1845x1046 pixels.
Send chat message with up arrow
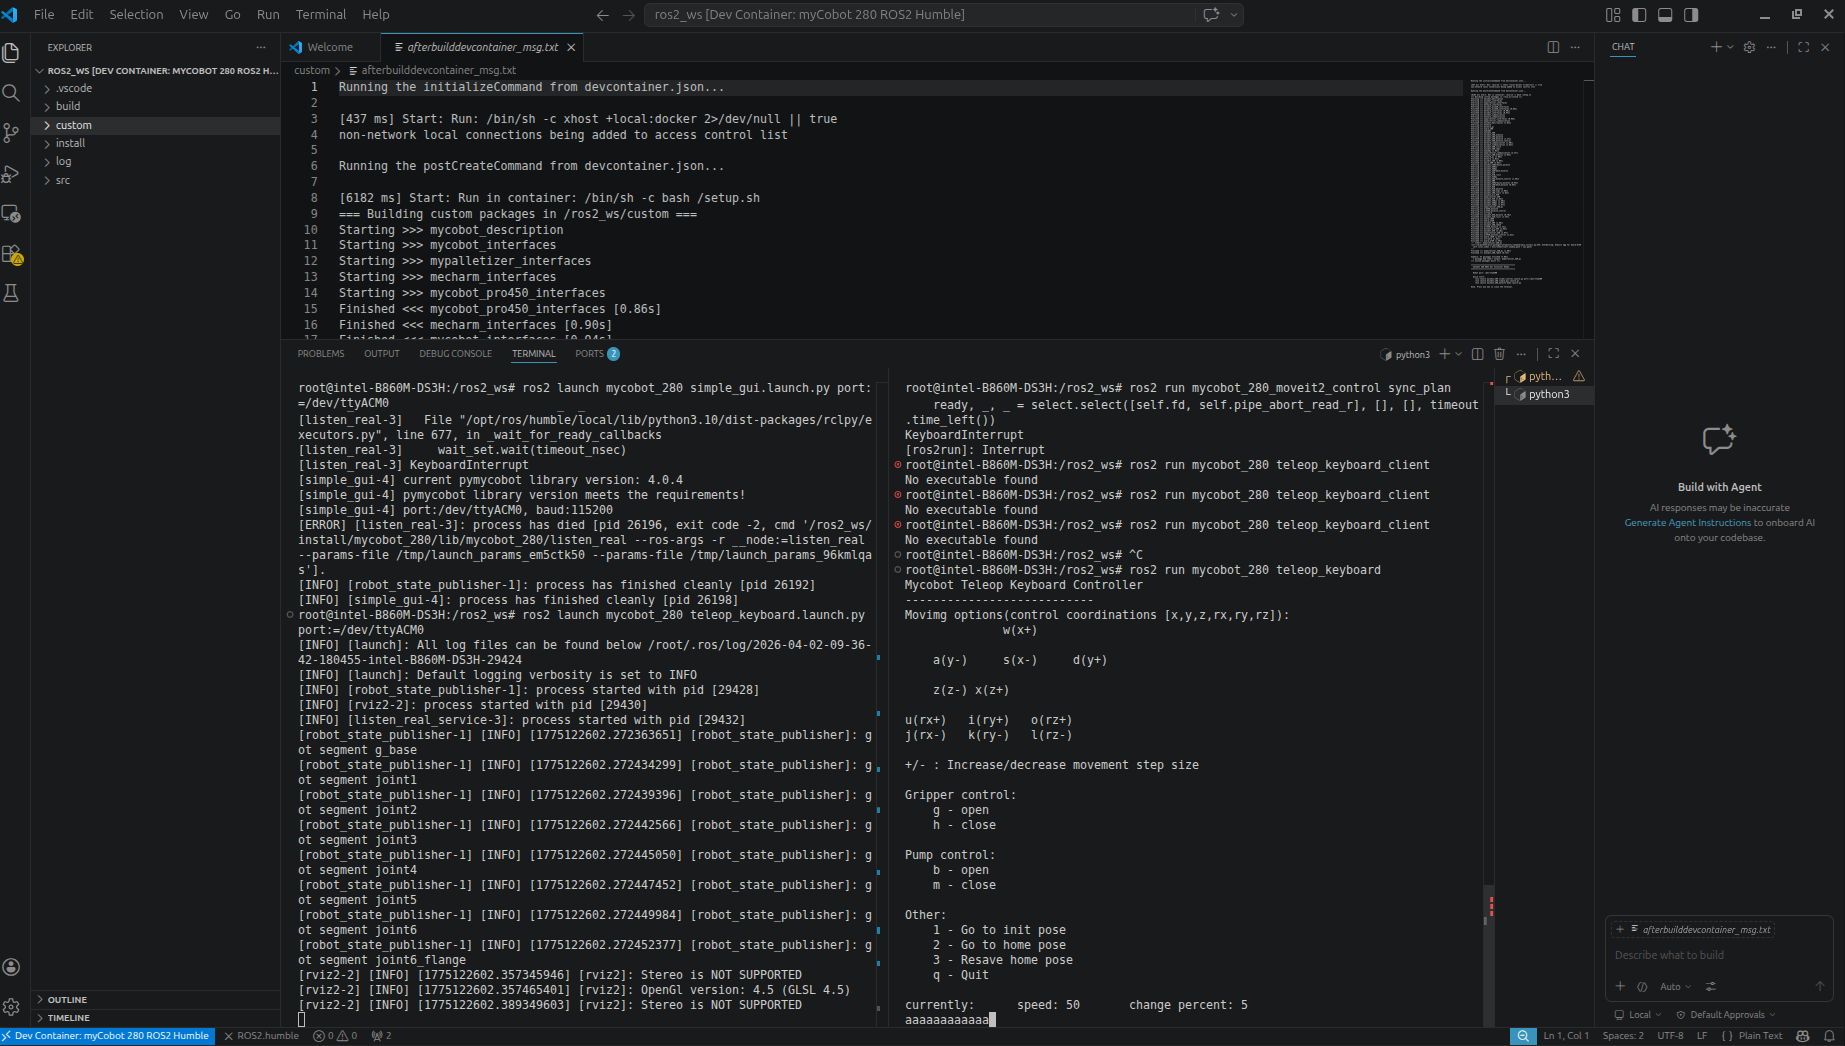pos(1820,986)
